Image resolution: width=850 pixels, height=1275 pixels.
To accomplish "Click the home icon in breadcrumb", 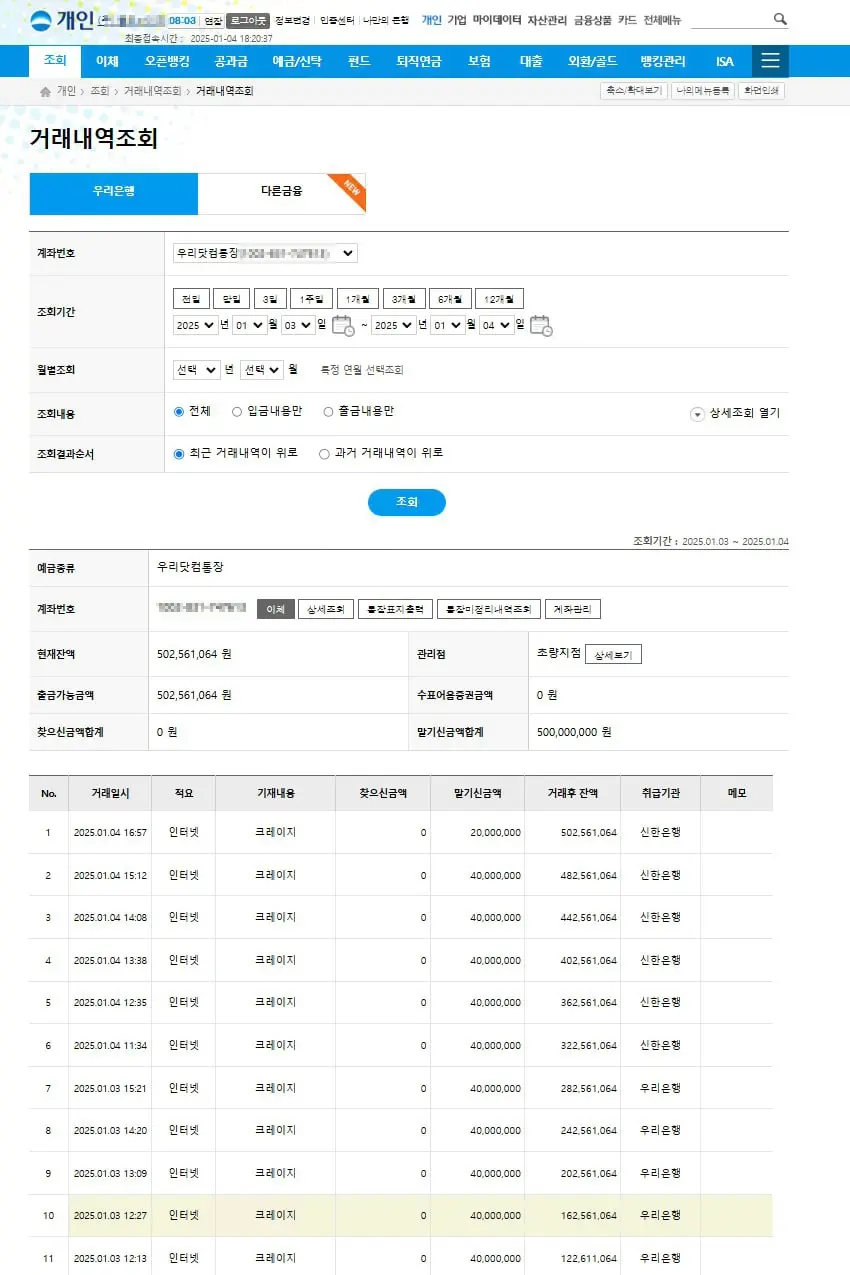I will pos(45,92).
